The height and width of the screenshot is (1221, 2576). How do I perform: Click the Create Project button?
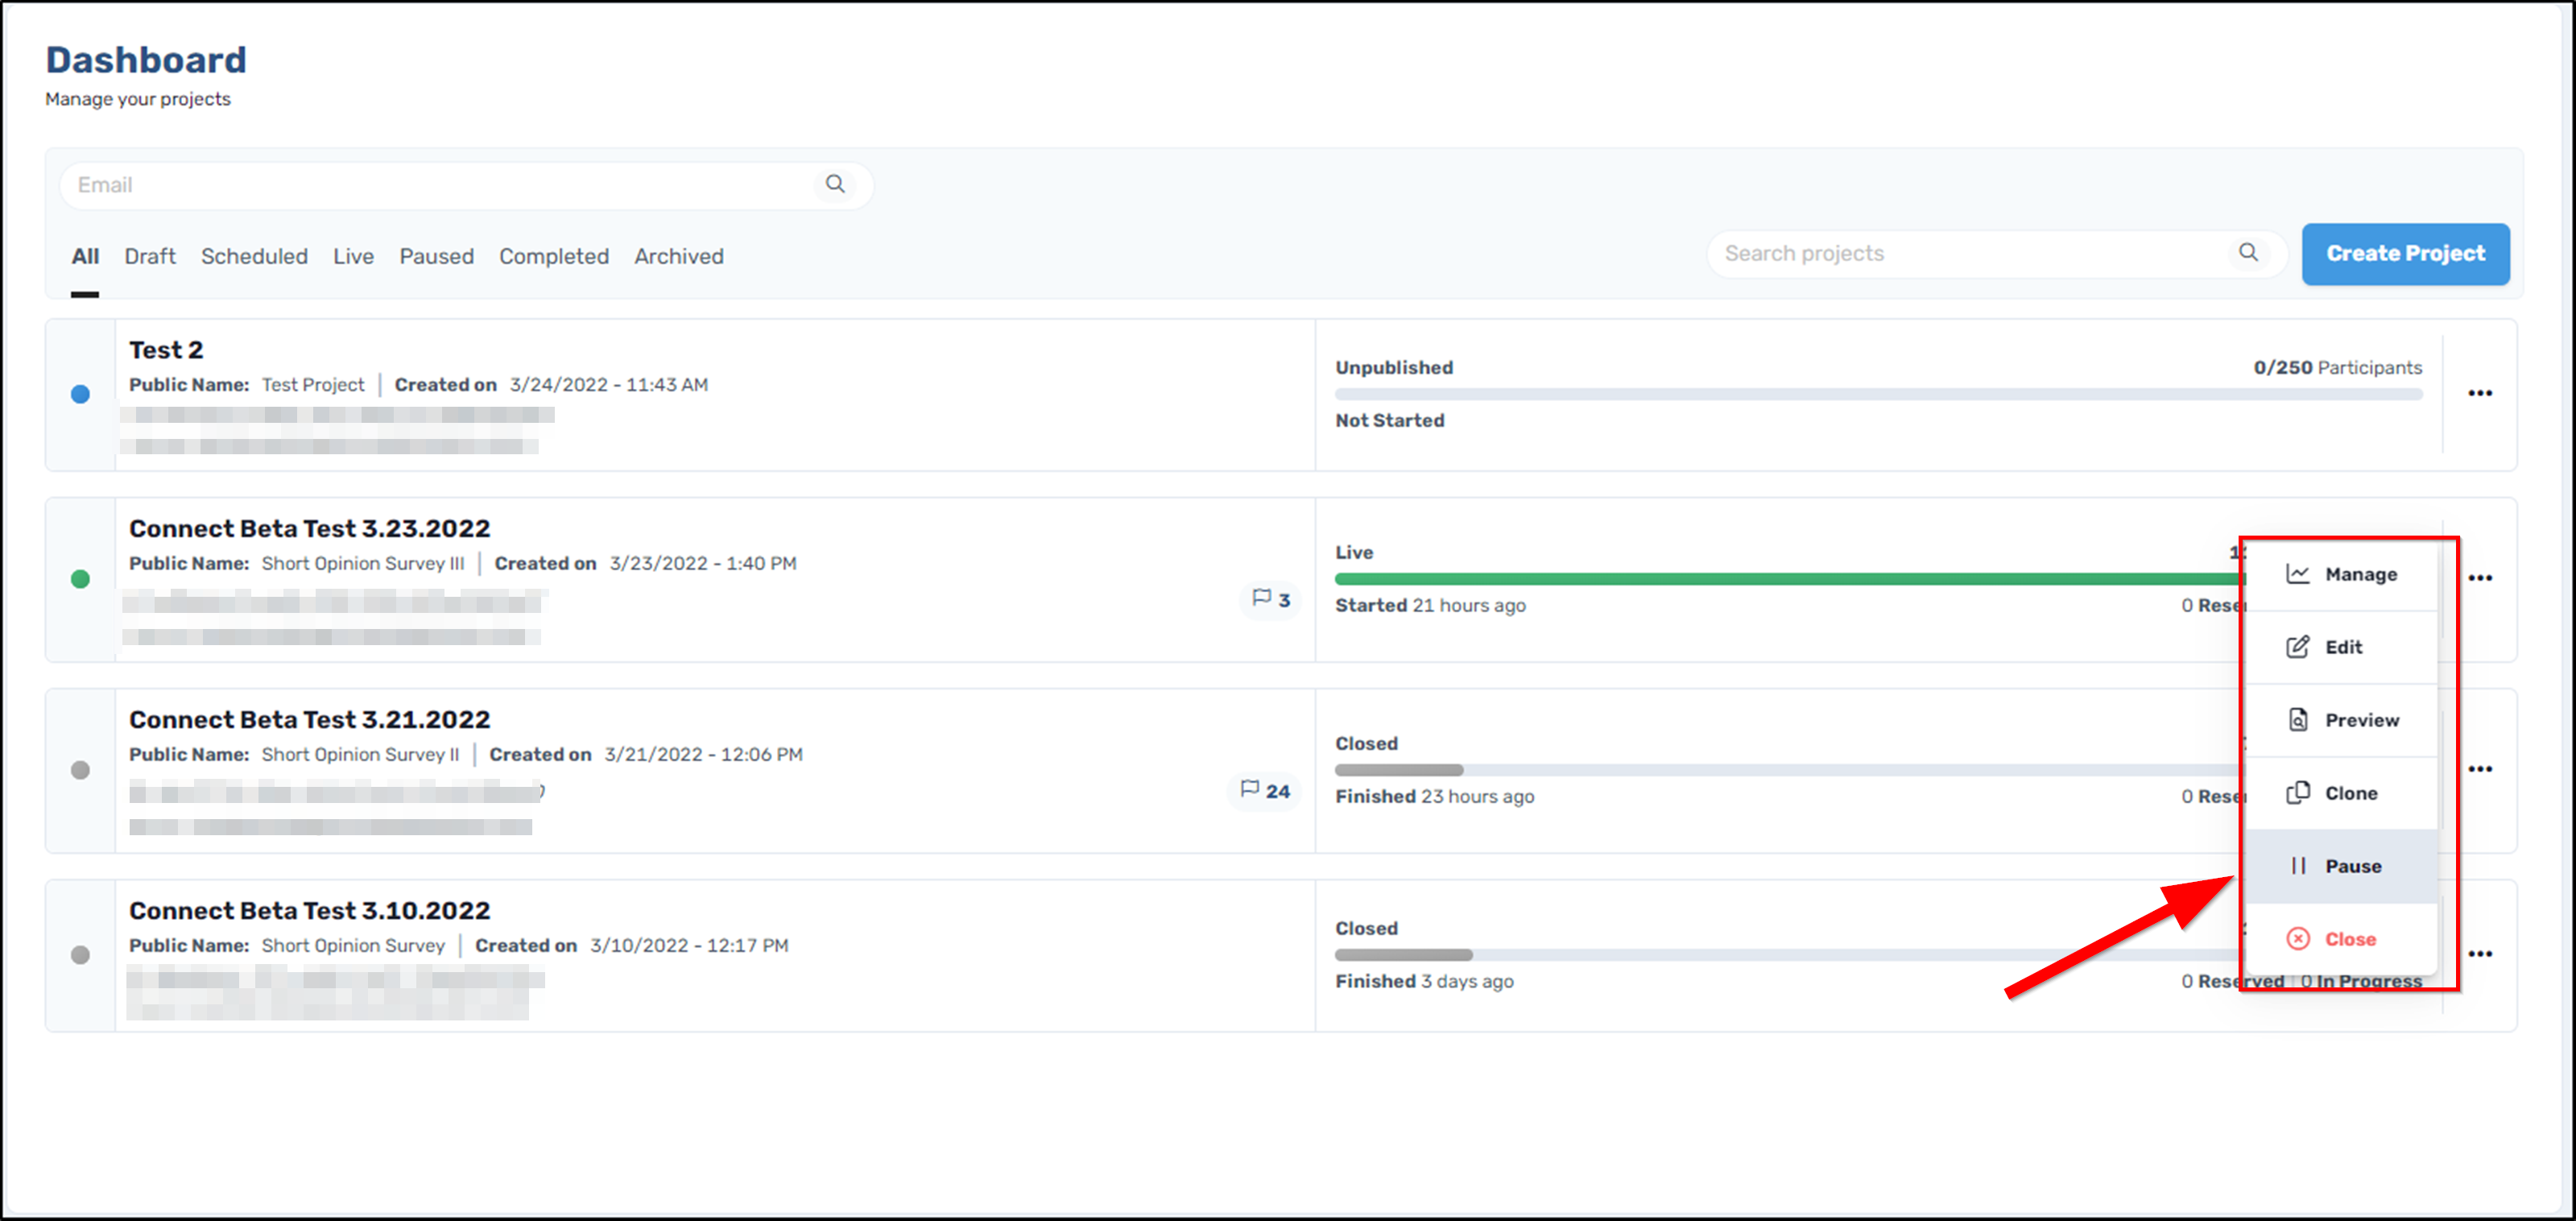pyautogui.click(x=2405, y=254)
